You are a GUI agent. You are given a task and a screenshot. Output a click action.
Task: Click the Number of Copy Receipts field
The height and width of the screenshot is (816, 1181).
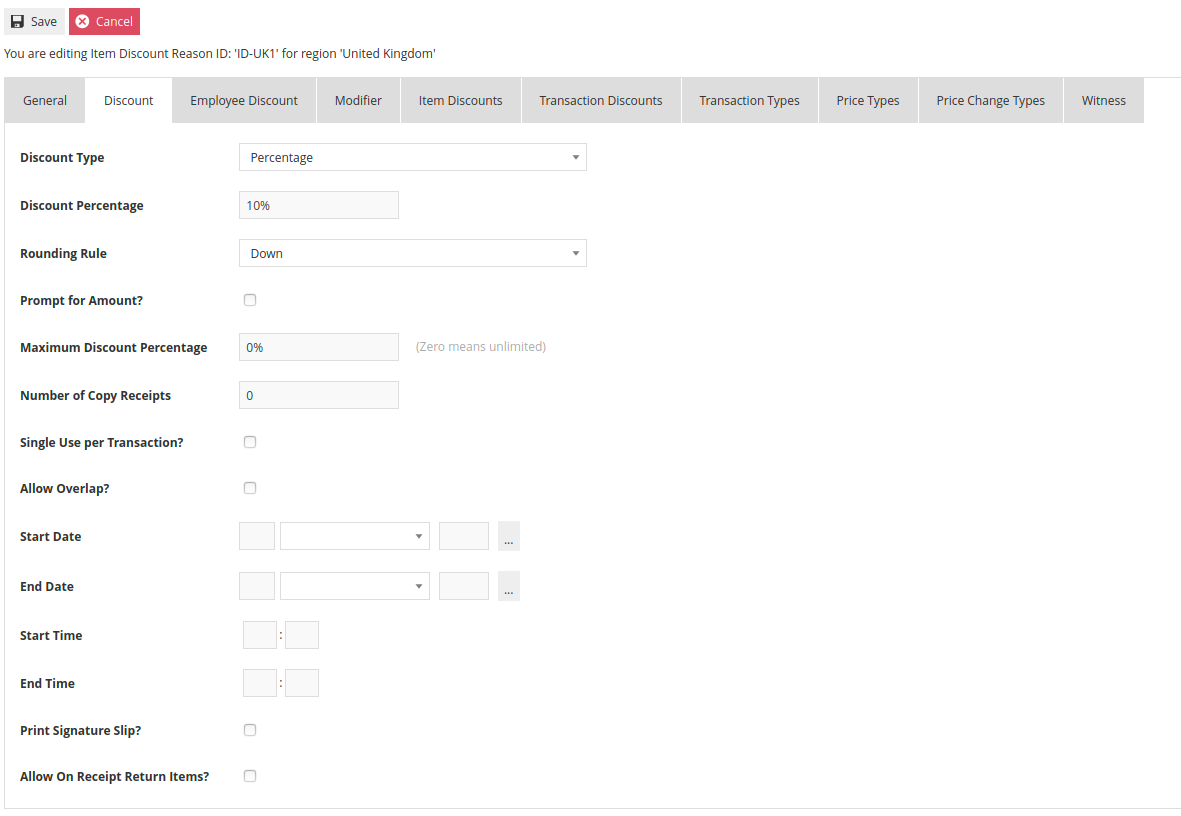point(319,396)
